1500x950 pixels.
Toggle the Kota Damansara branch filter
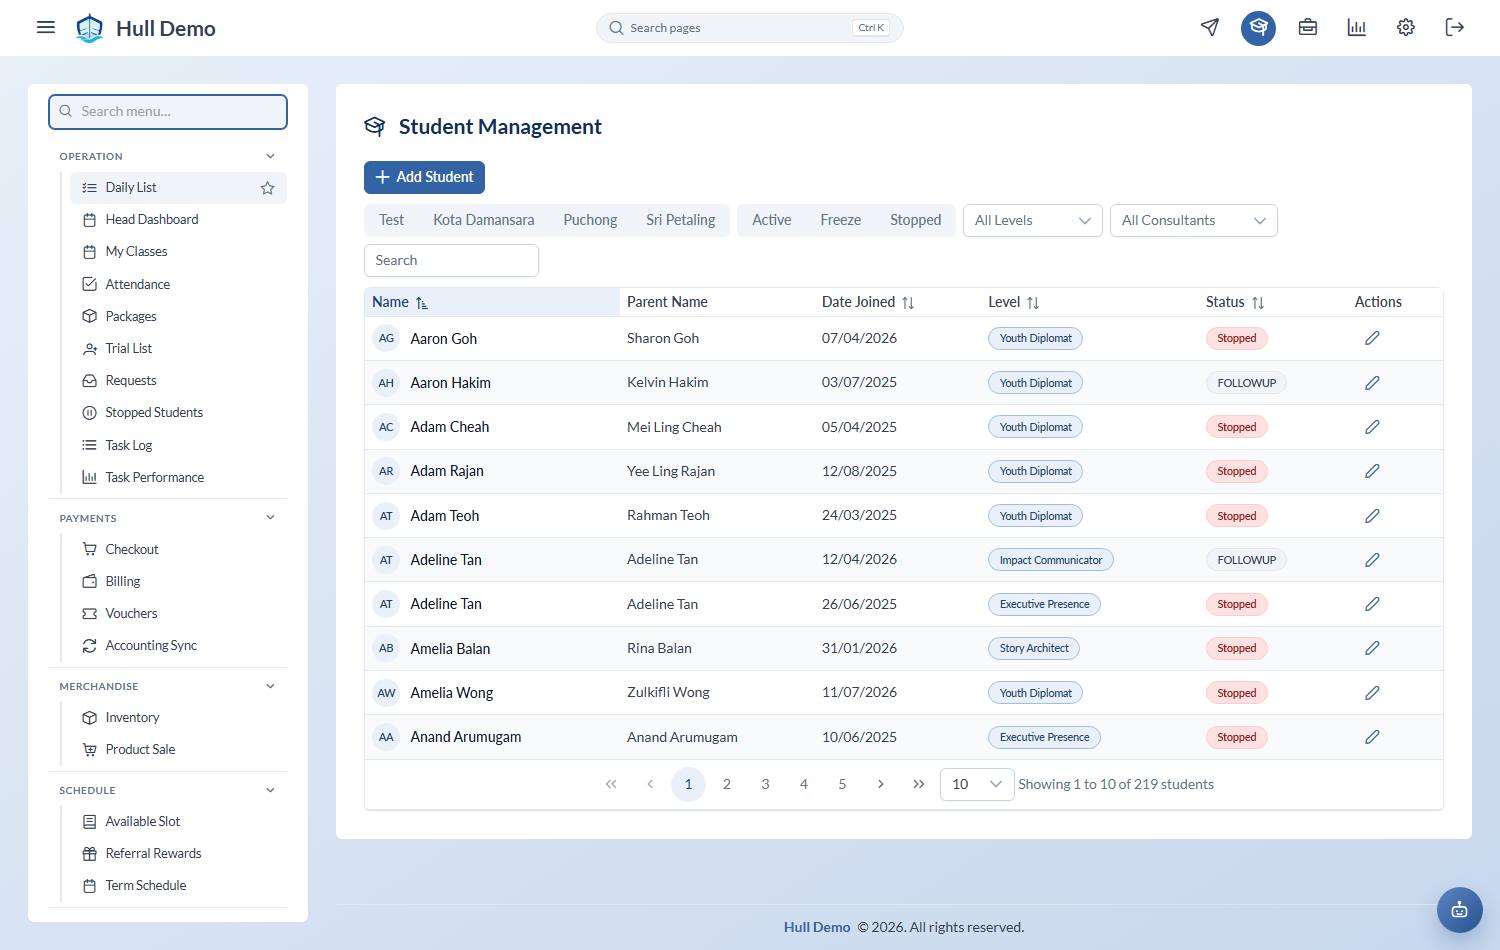point(483,220)
